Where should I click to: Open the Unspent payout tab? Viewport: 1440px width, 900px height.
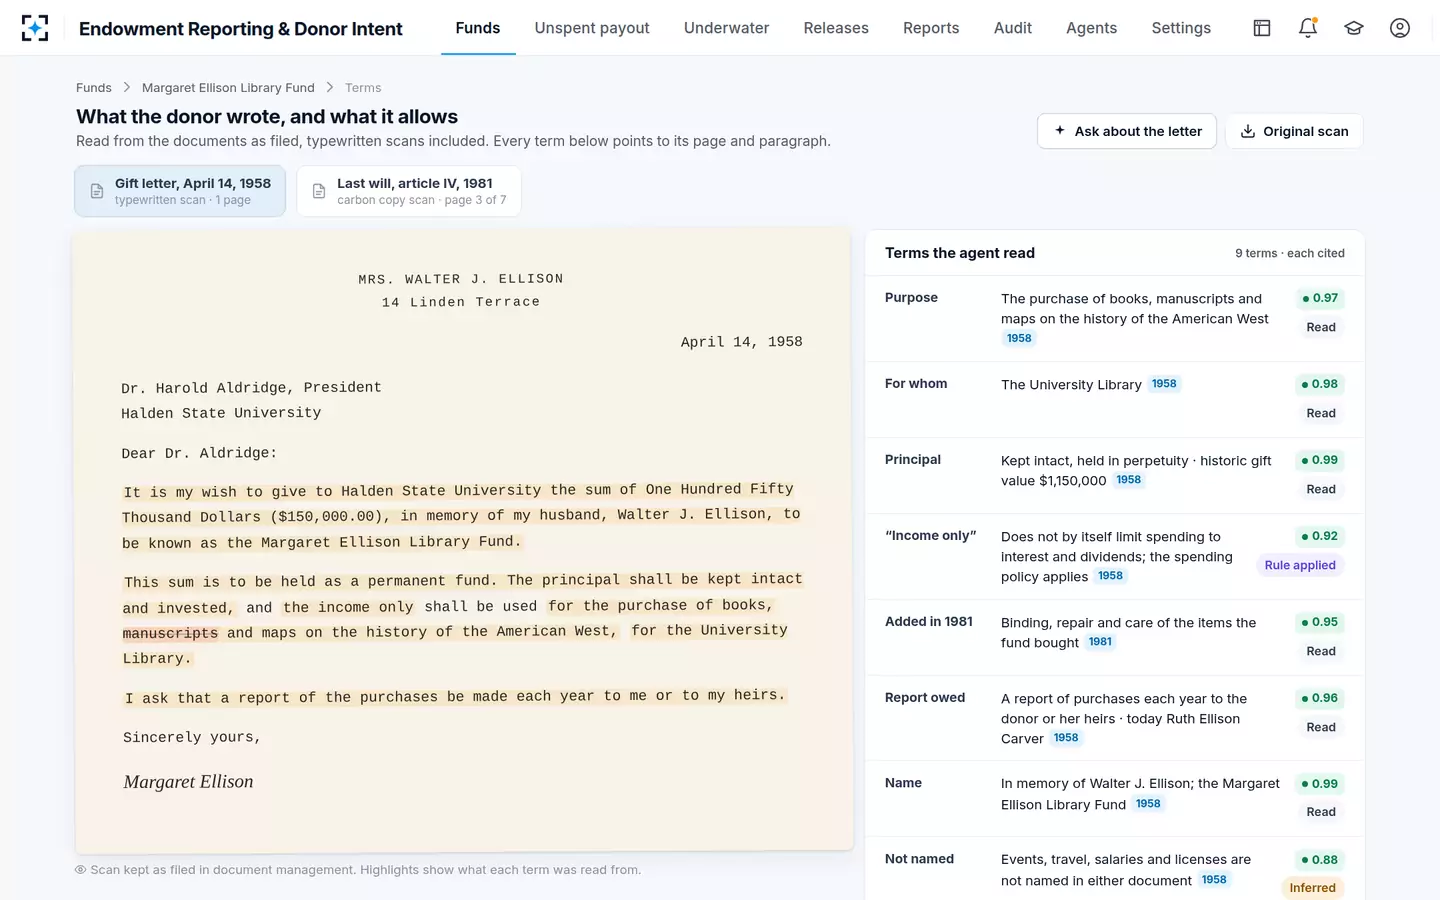pos(592,28)
